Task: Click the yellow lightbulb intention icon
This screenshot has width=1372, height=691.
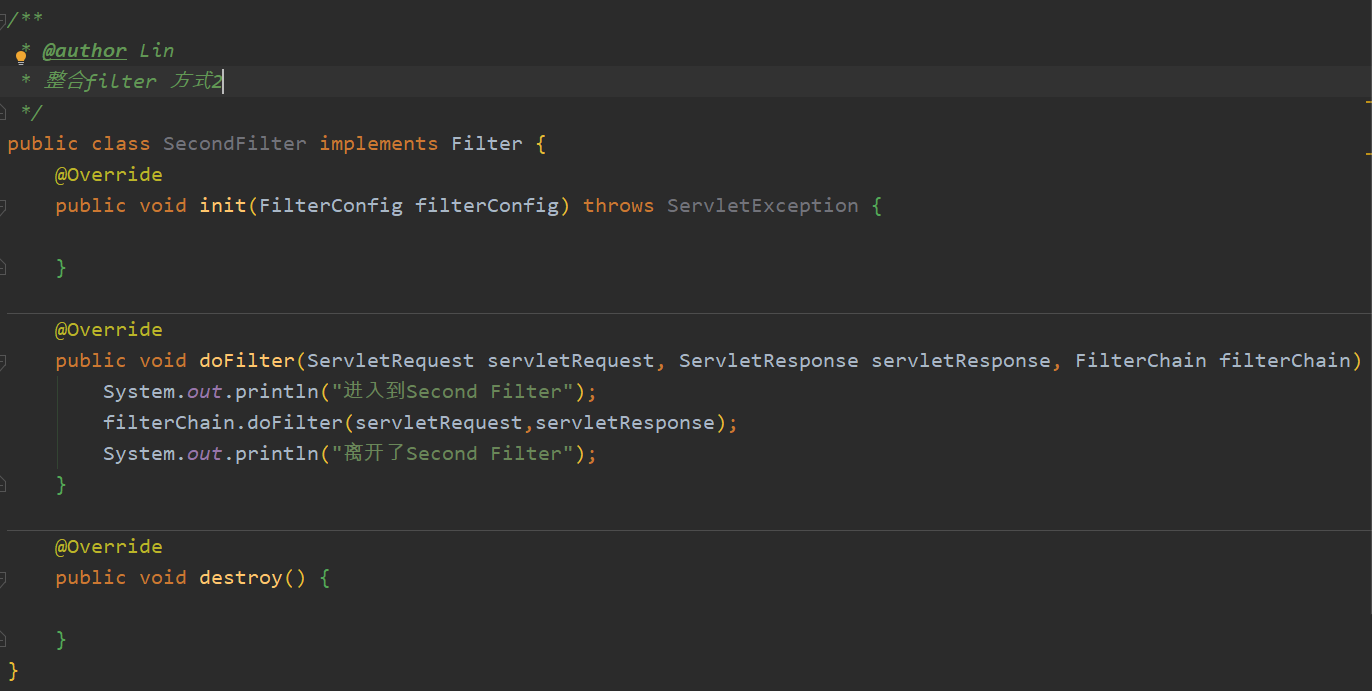Action: click(20, 57)
